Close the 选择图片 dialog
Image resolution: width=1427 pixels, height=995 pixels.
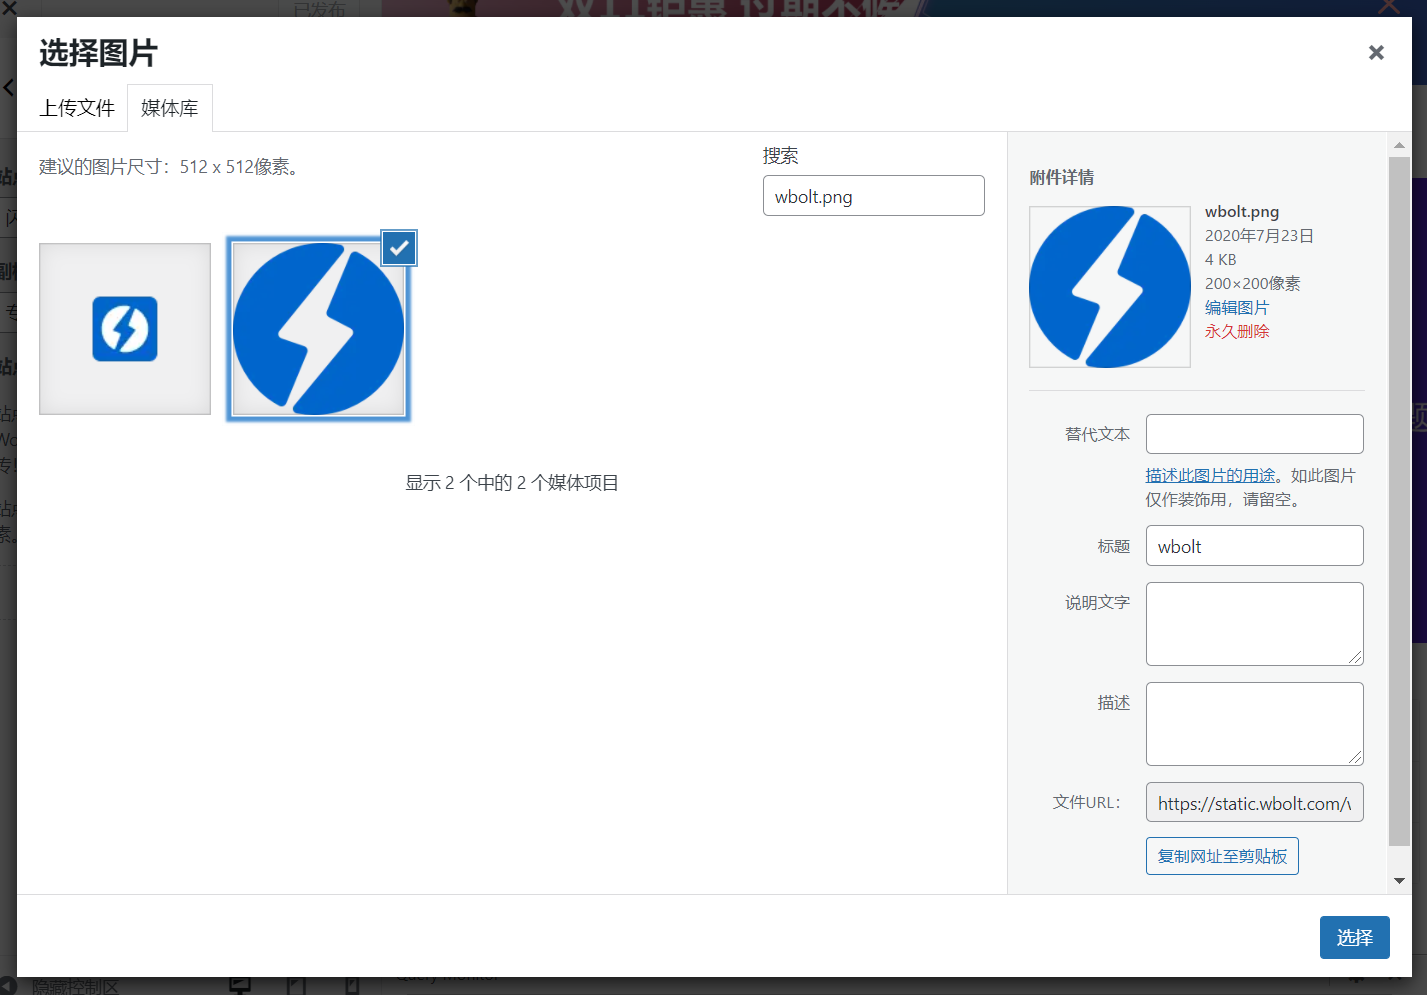point(1376,53)
